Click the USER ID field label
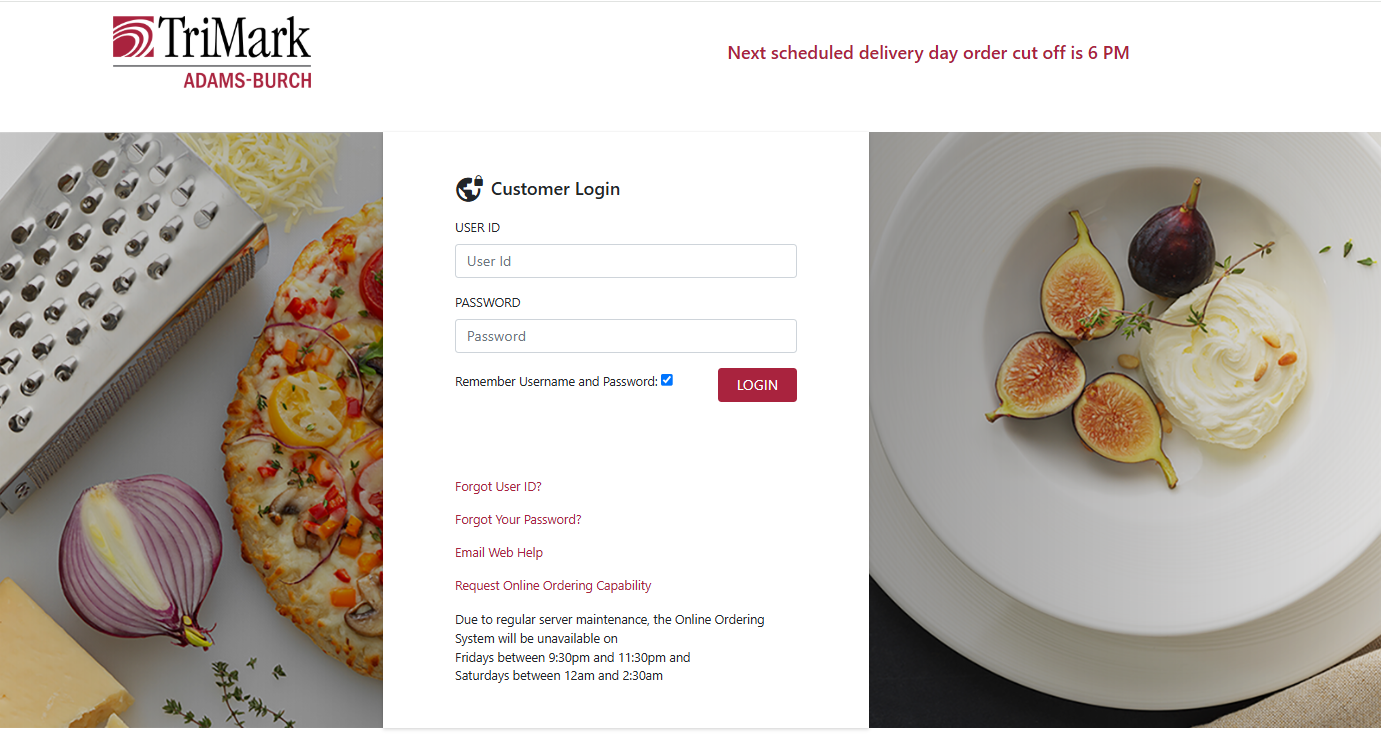 tap(477, 228)
